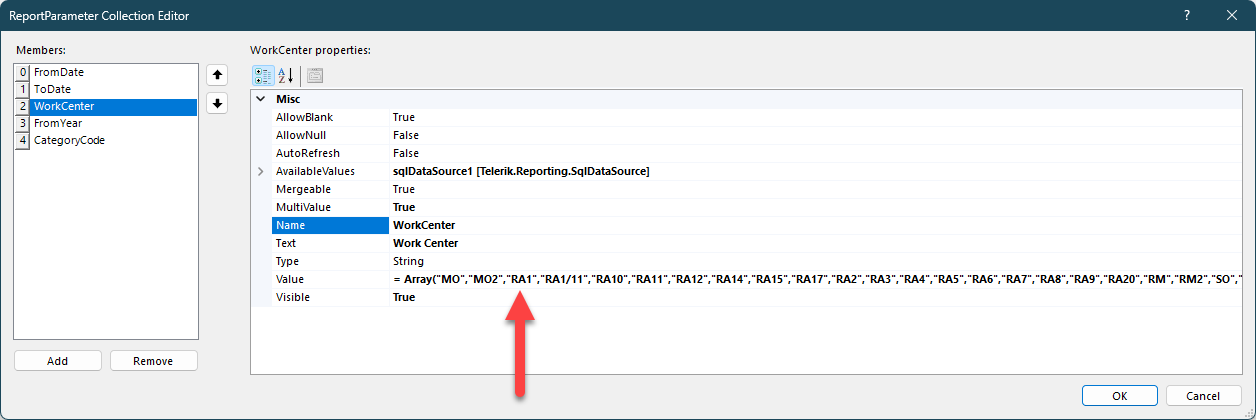This screenshot has height=420, width=1256.
Task: Select the FromDate member
Action: [61, 72]
